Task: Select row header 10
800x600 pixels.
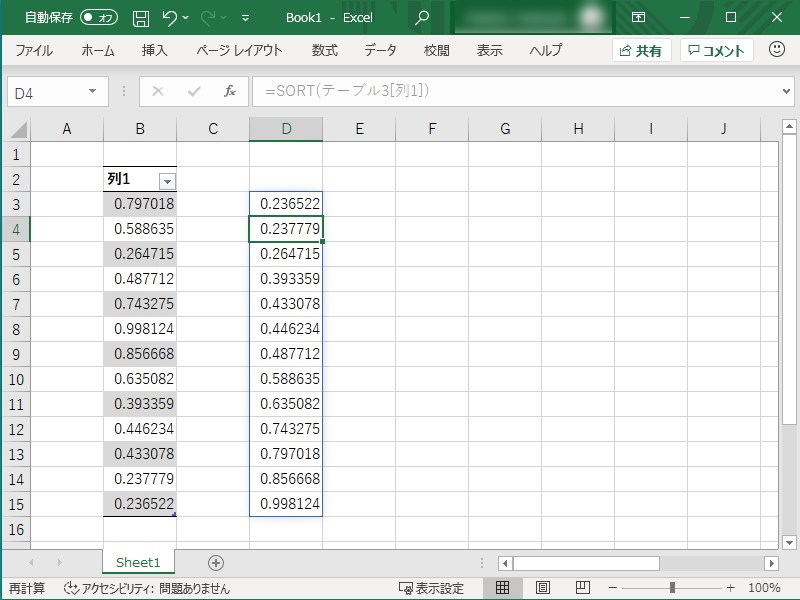Action: 16,380
